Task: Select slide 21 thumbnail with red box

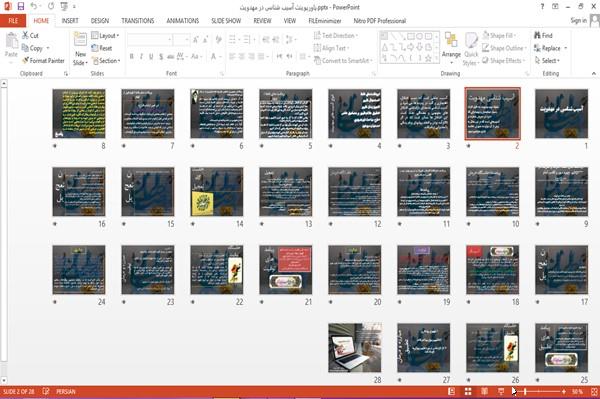Action: pyautogui.click(x=286, y=270)
